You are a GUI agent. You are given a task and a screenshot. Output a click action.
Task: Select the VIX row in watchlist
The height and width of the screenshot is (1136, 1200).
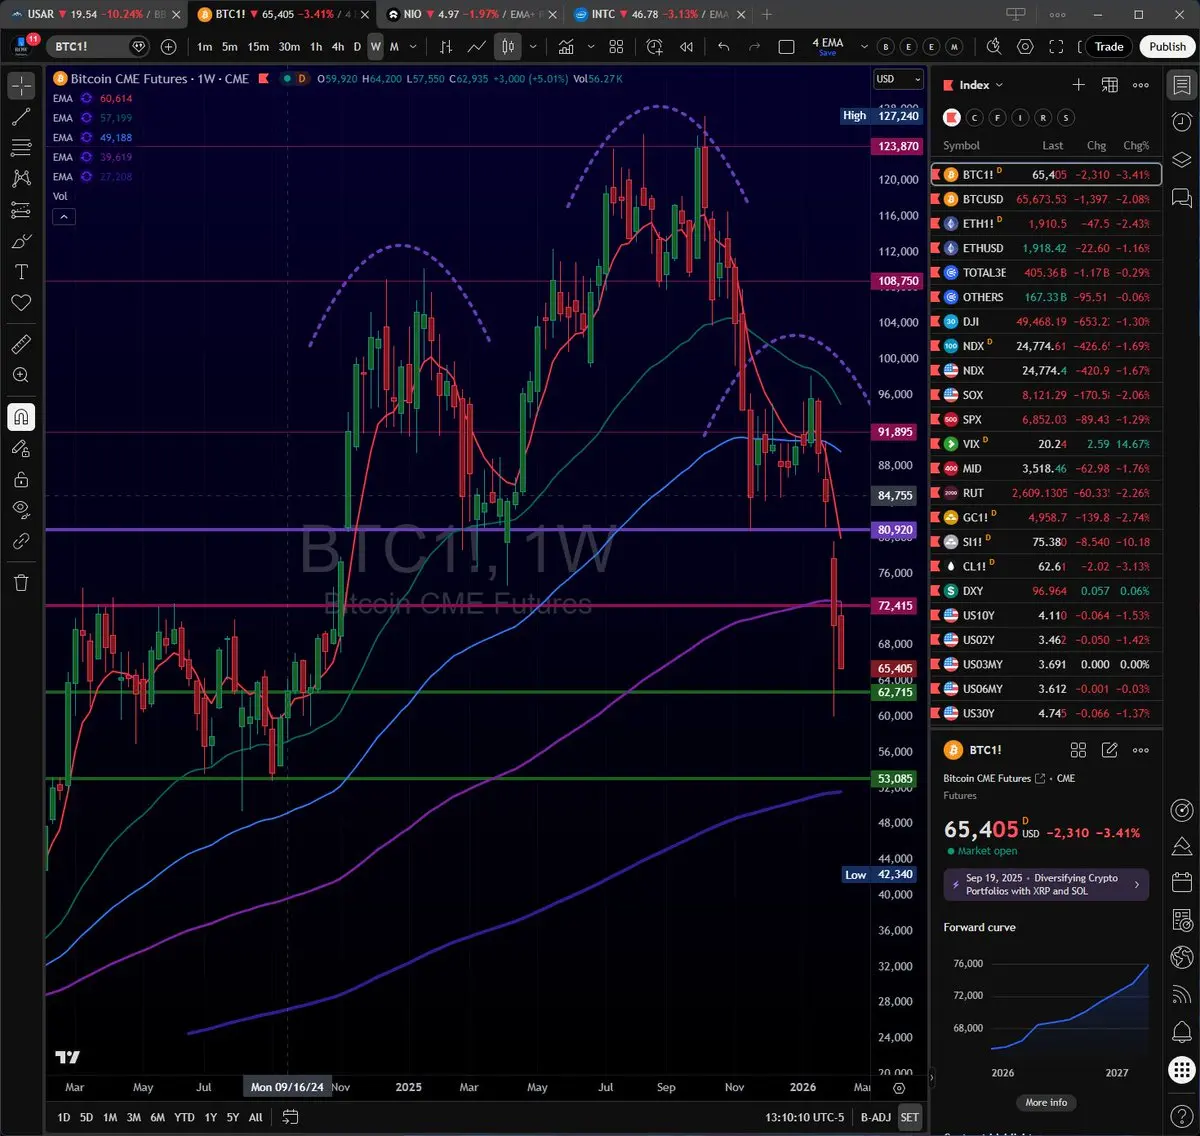(1046, 444)
